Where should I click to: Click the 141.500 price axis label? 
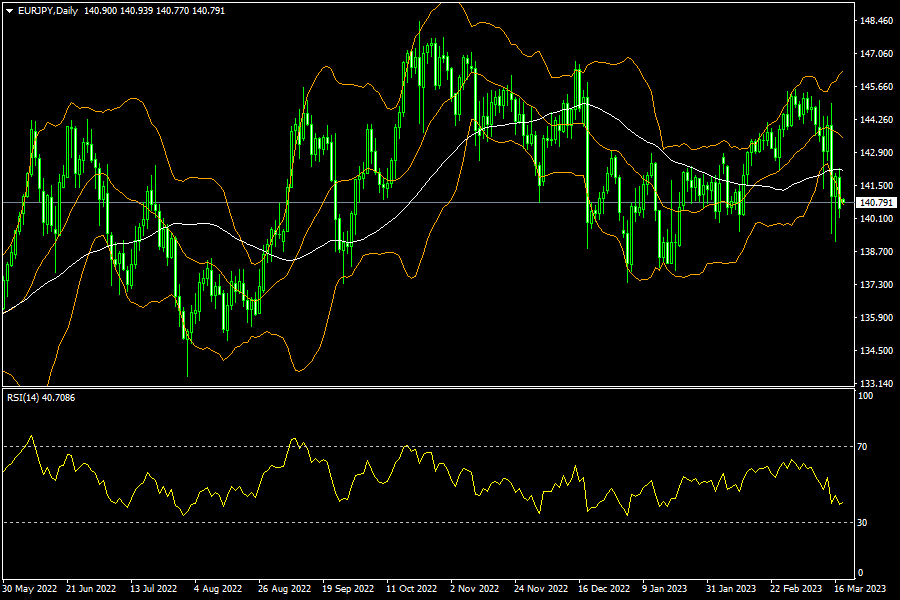coord(876,185)
